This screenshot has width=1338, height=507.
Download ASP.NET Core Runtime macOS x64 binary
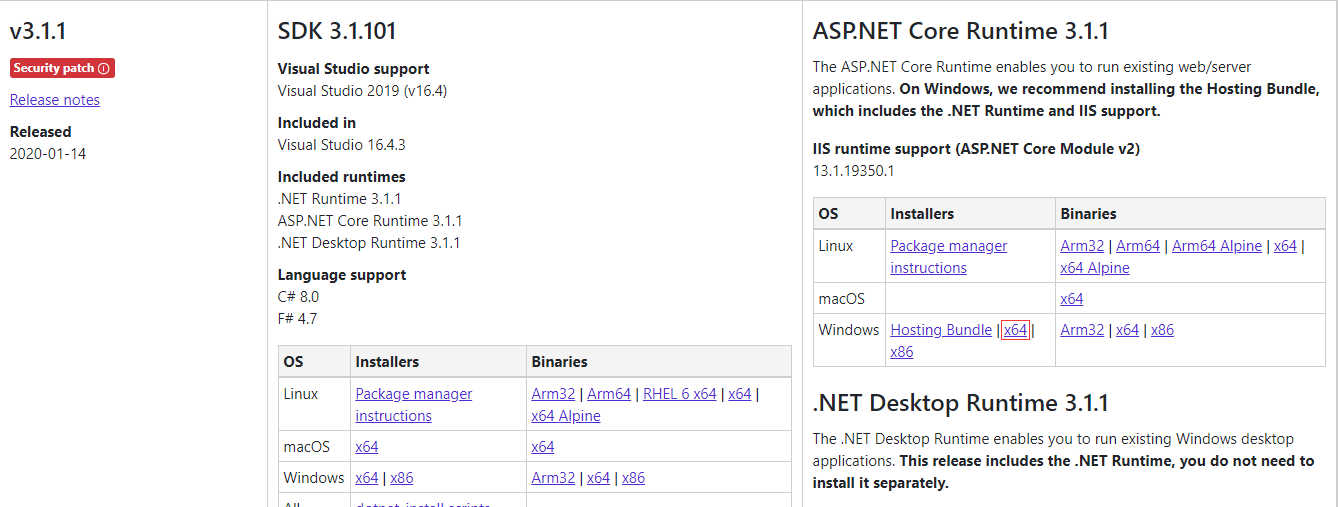click(1072, 299)
